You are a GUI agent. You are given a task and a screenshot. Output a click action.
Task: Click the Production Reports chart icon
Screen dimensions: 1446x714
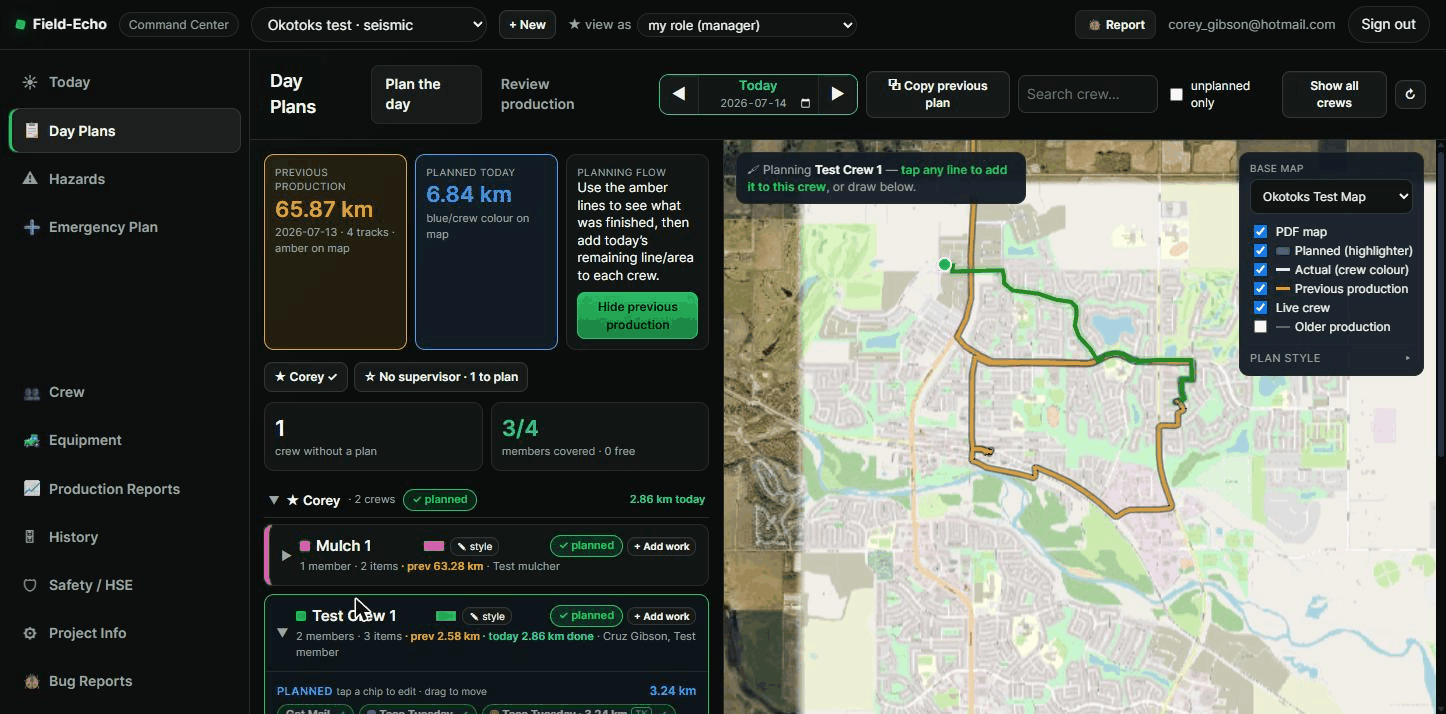(31, 489)
